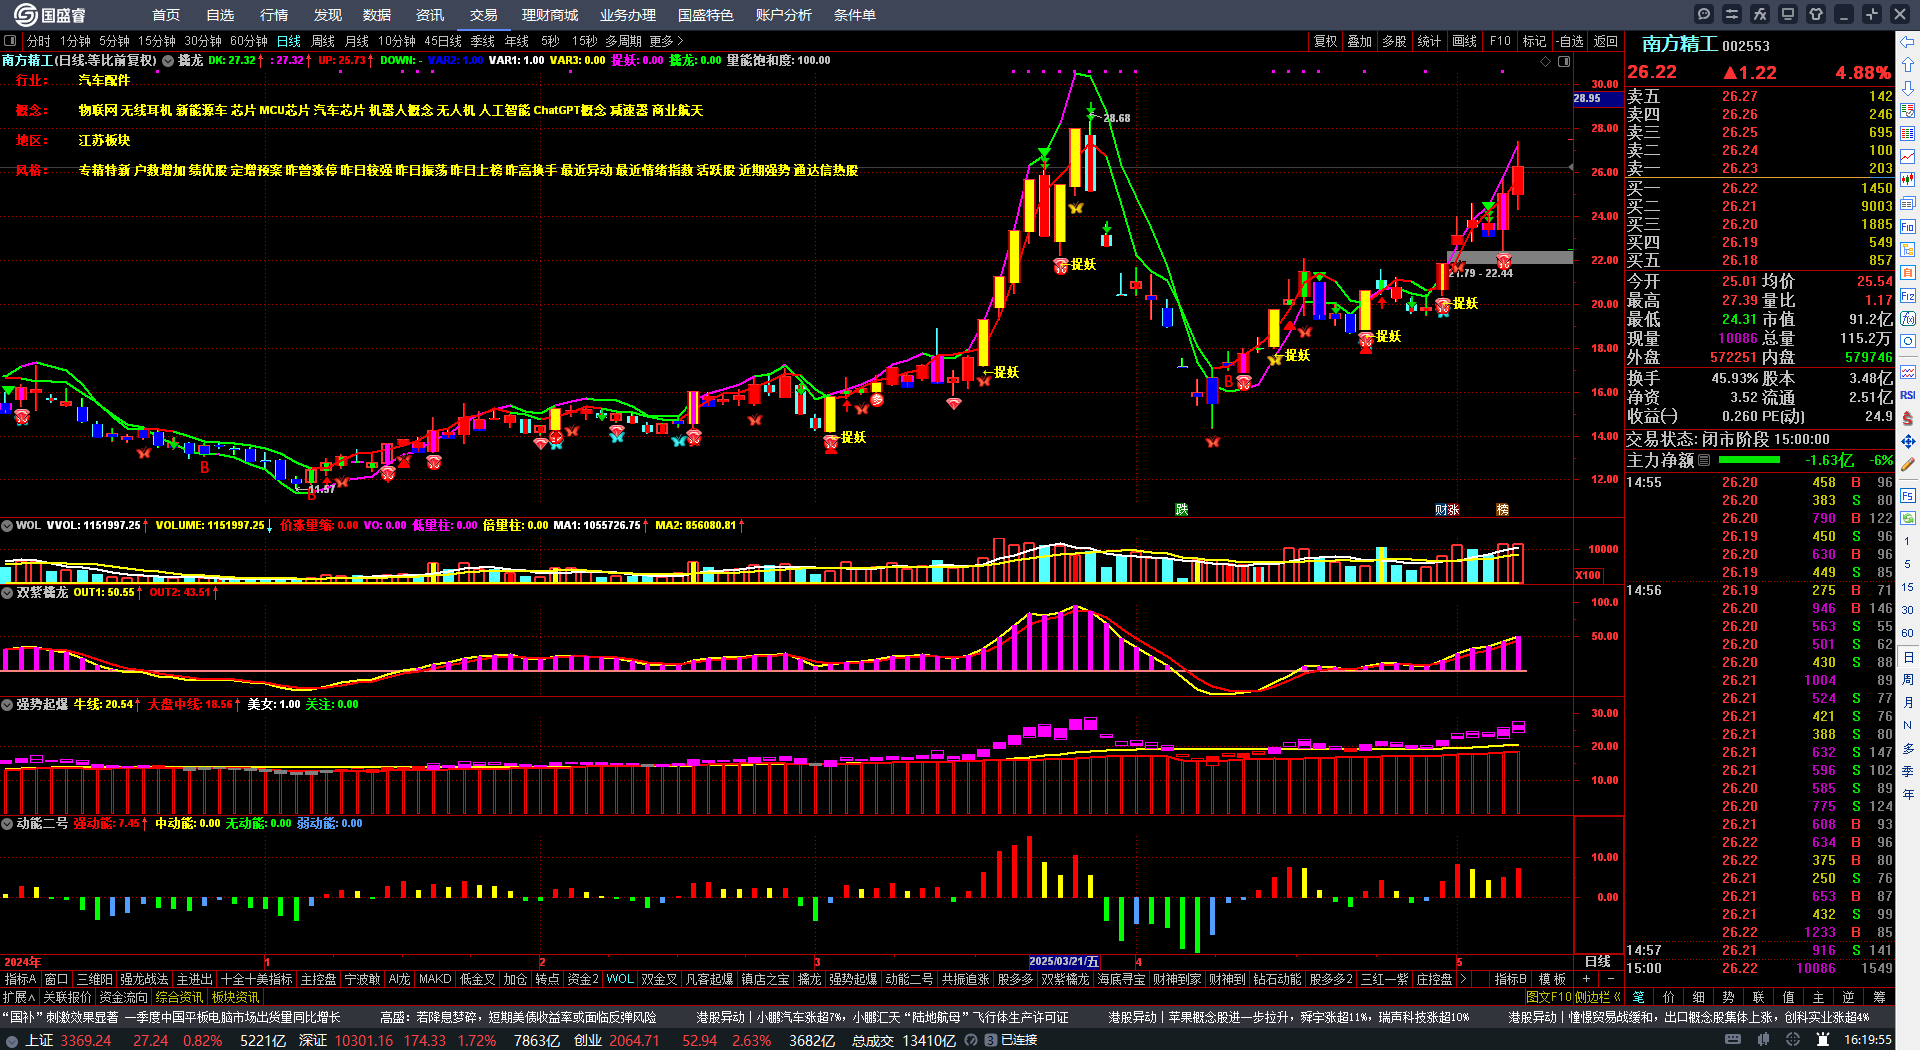
Task: Click the 画线 drawing button
Action: 1465,41
